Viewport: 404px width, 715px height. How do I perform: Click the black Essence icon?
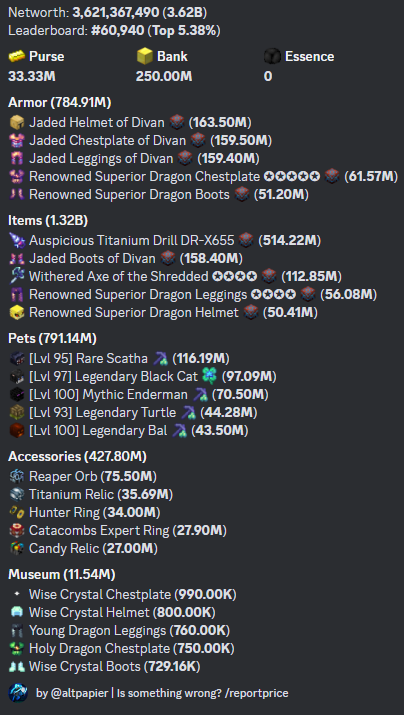pyautogui.click(x=272, y=57)
